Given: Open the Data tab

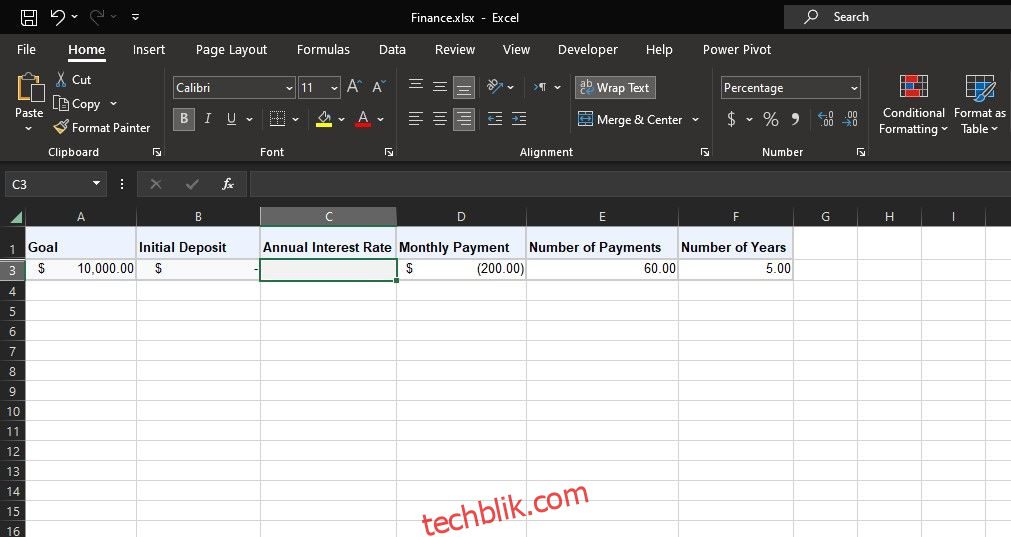Looking at the screenshot, I should tap(392, 50).
